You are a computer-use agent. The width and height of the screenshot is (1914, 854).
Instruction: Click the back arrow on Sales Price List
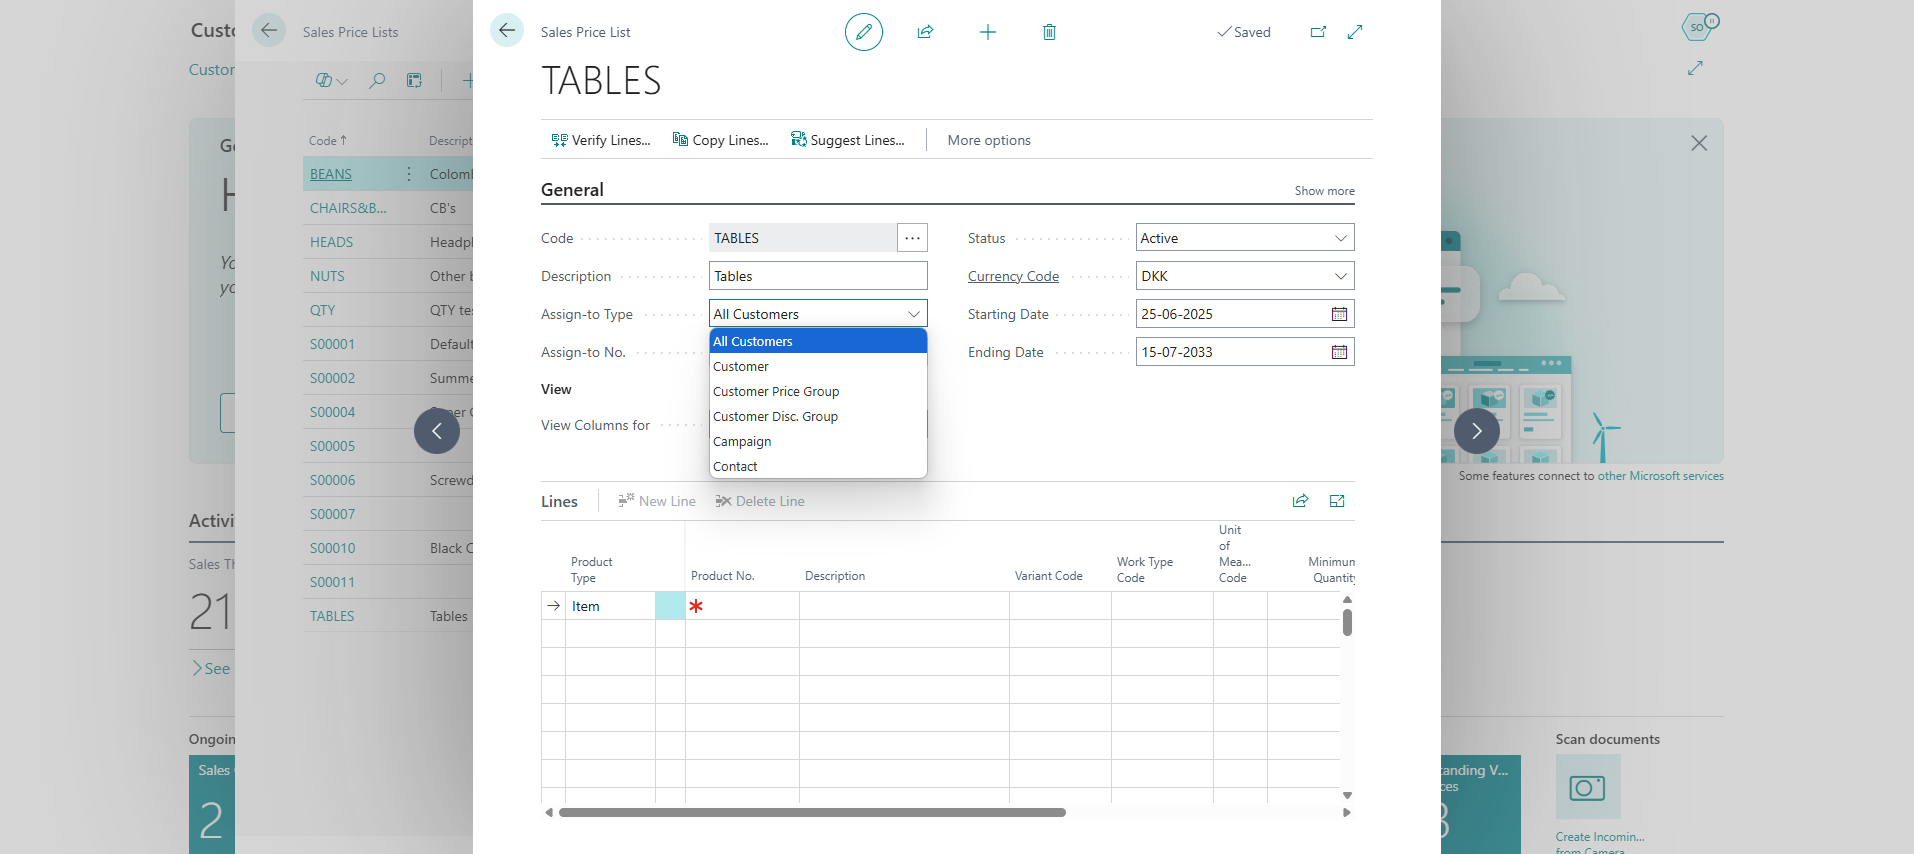pos(507,31)
